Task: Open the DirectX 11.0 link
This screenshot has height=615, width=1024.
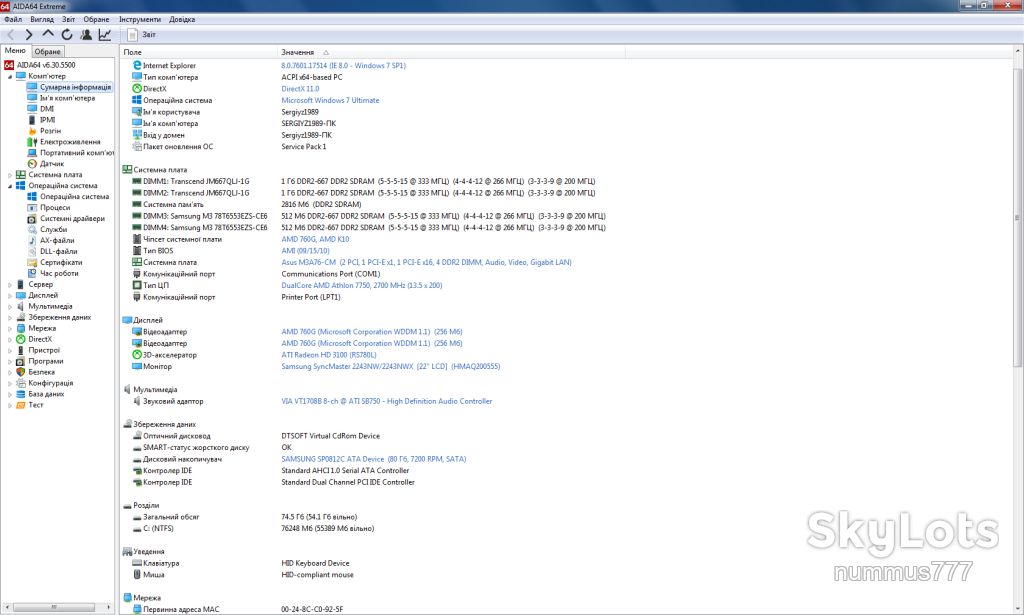Action: pyautogui.click(x=300, y=89)
